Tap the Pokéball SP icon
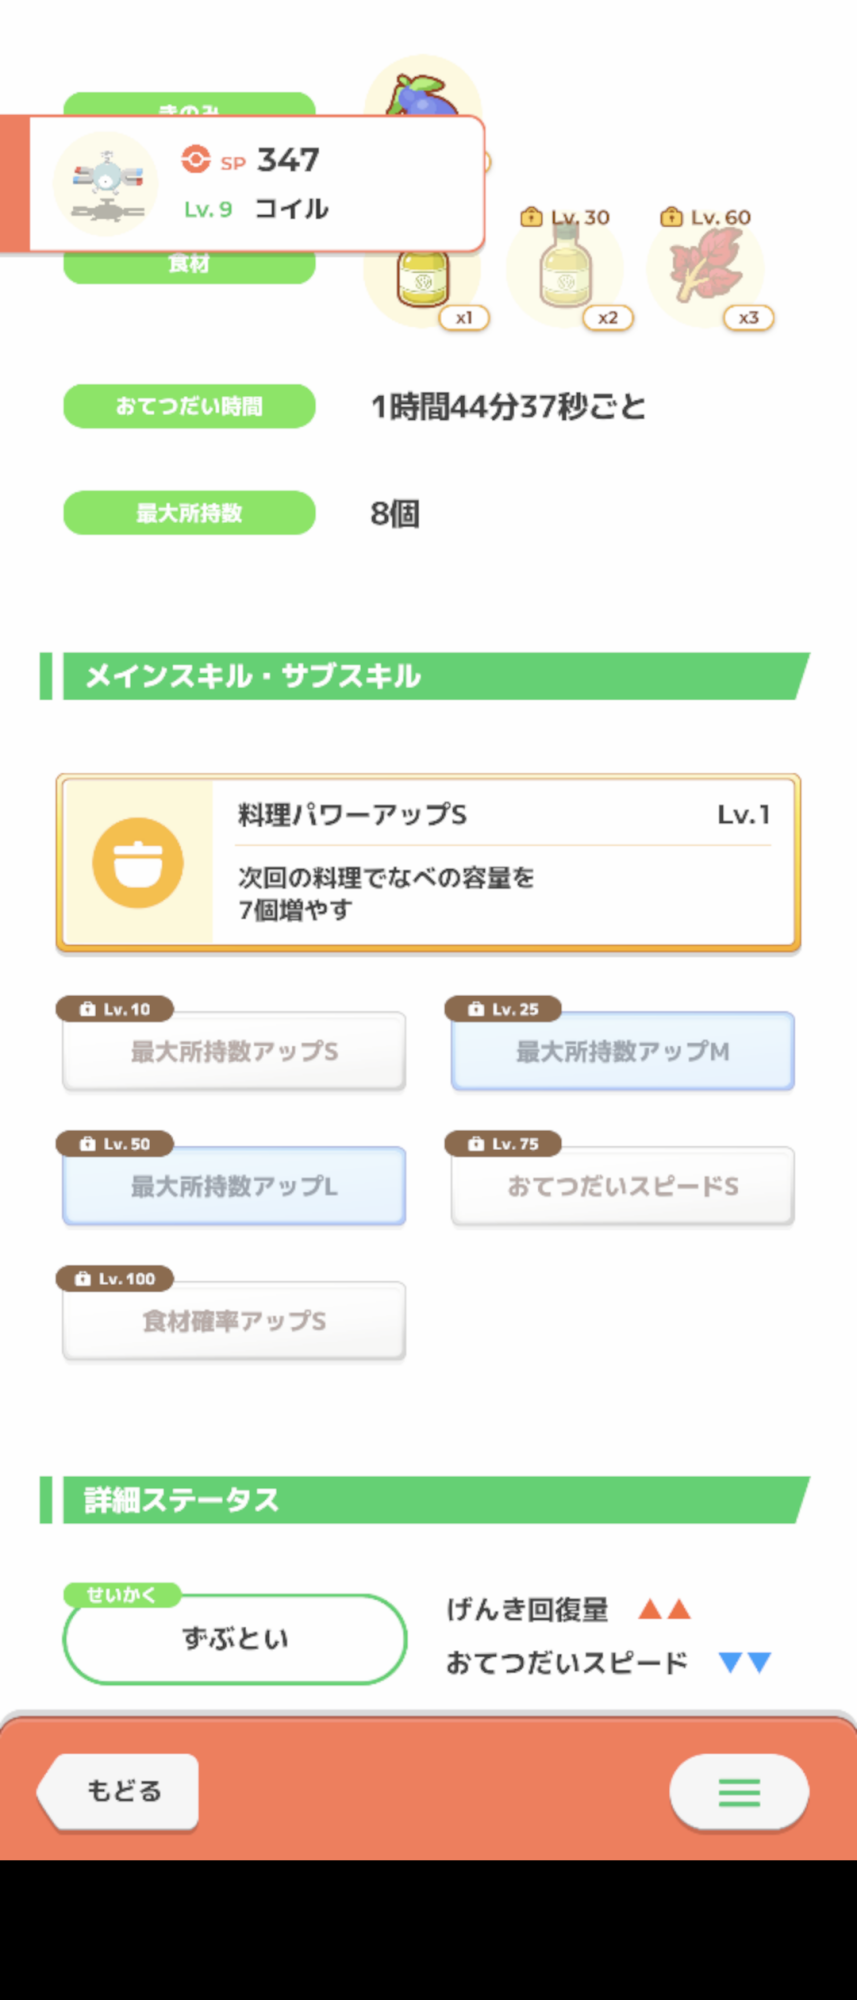This screenshot has height=2000, width=857. [x=196, y=159]
